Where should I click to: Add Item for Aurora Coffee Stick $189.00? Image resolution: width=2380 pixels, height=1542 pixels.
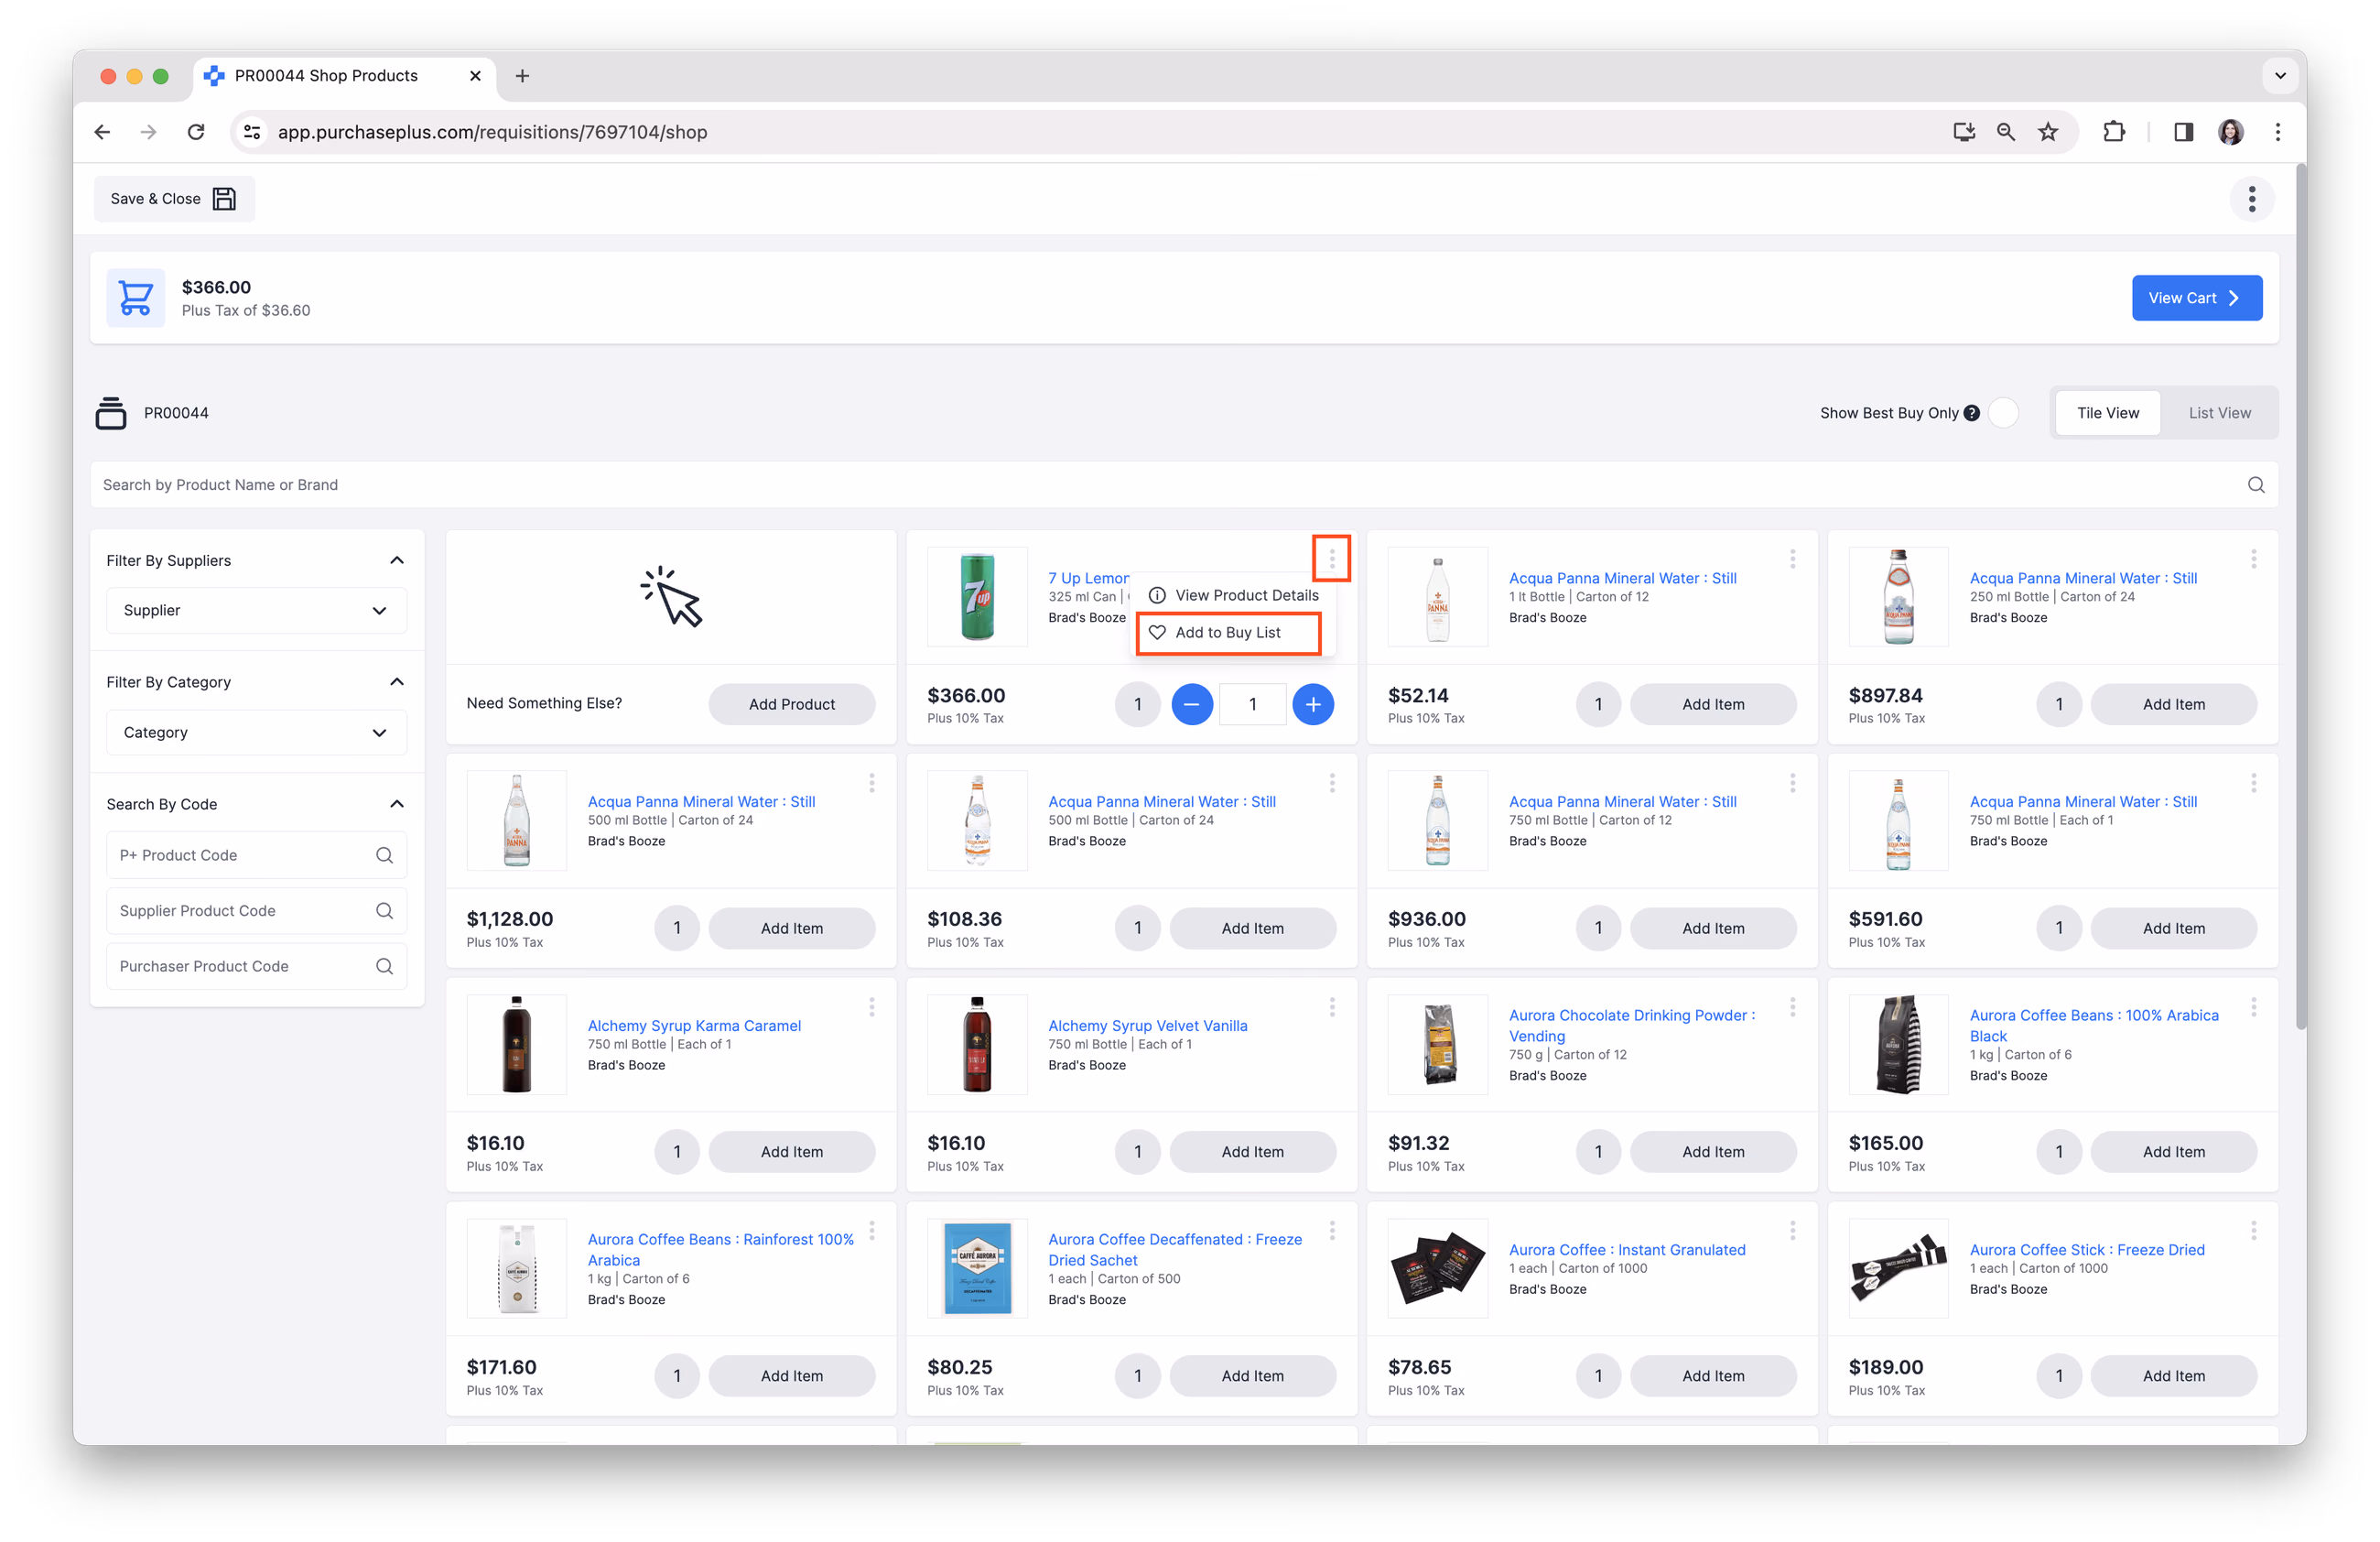(2173, 1376)
